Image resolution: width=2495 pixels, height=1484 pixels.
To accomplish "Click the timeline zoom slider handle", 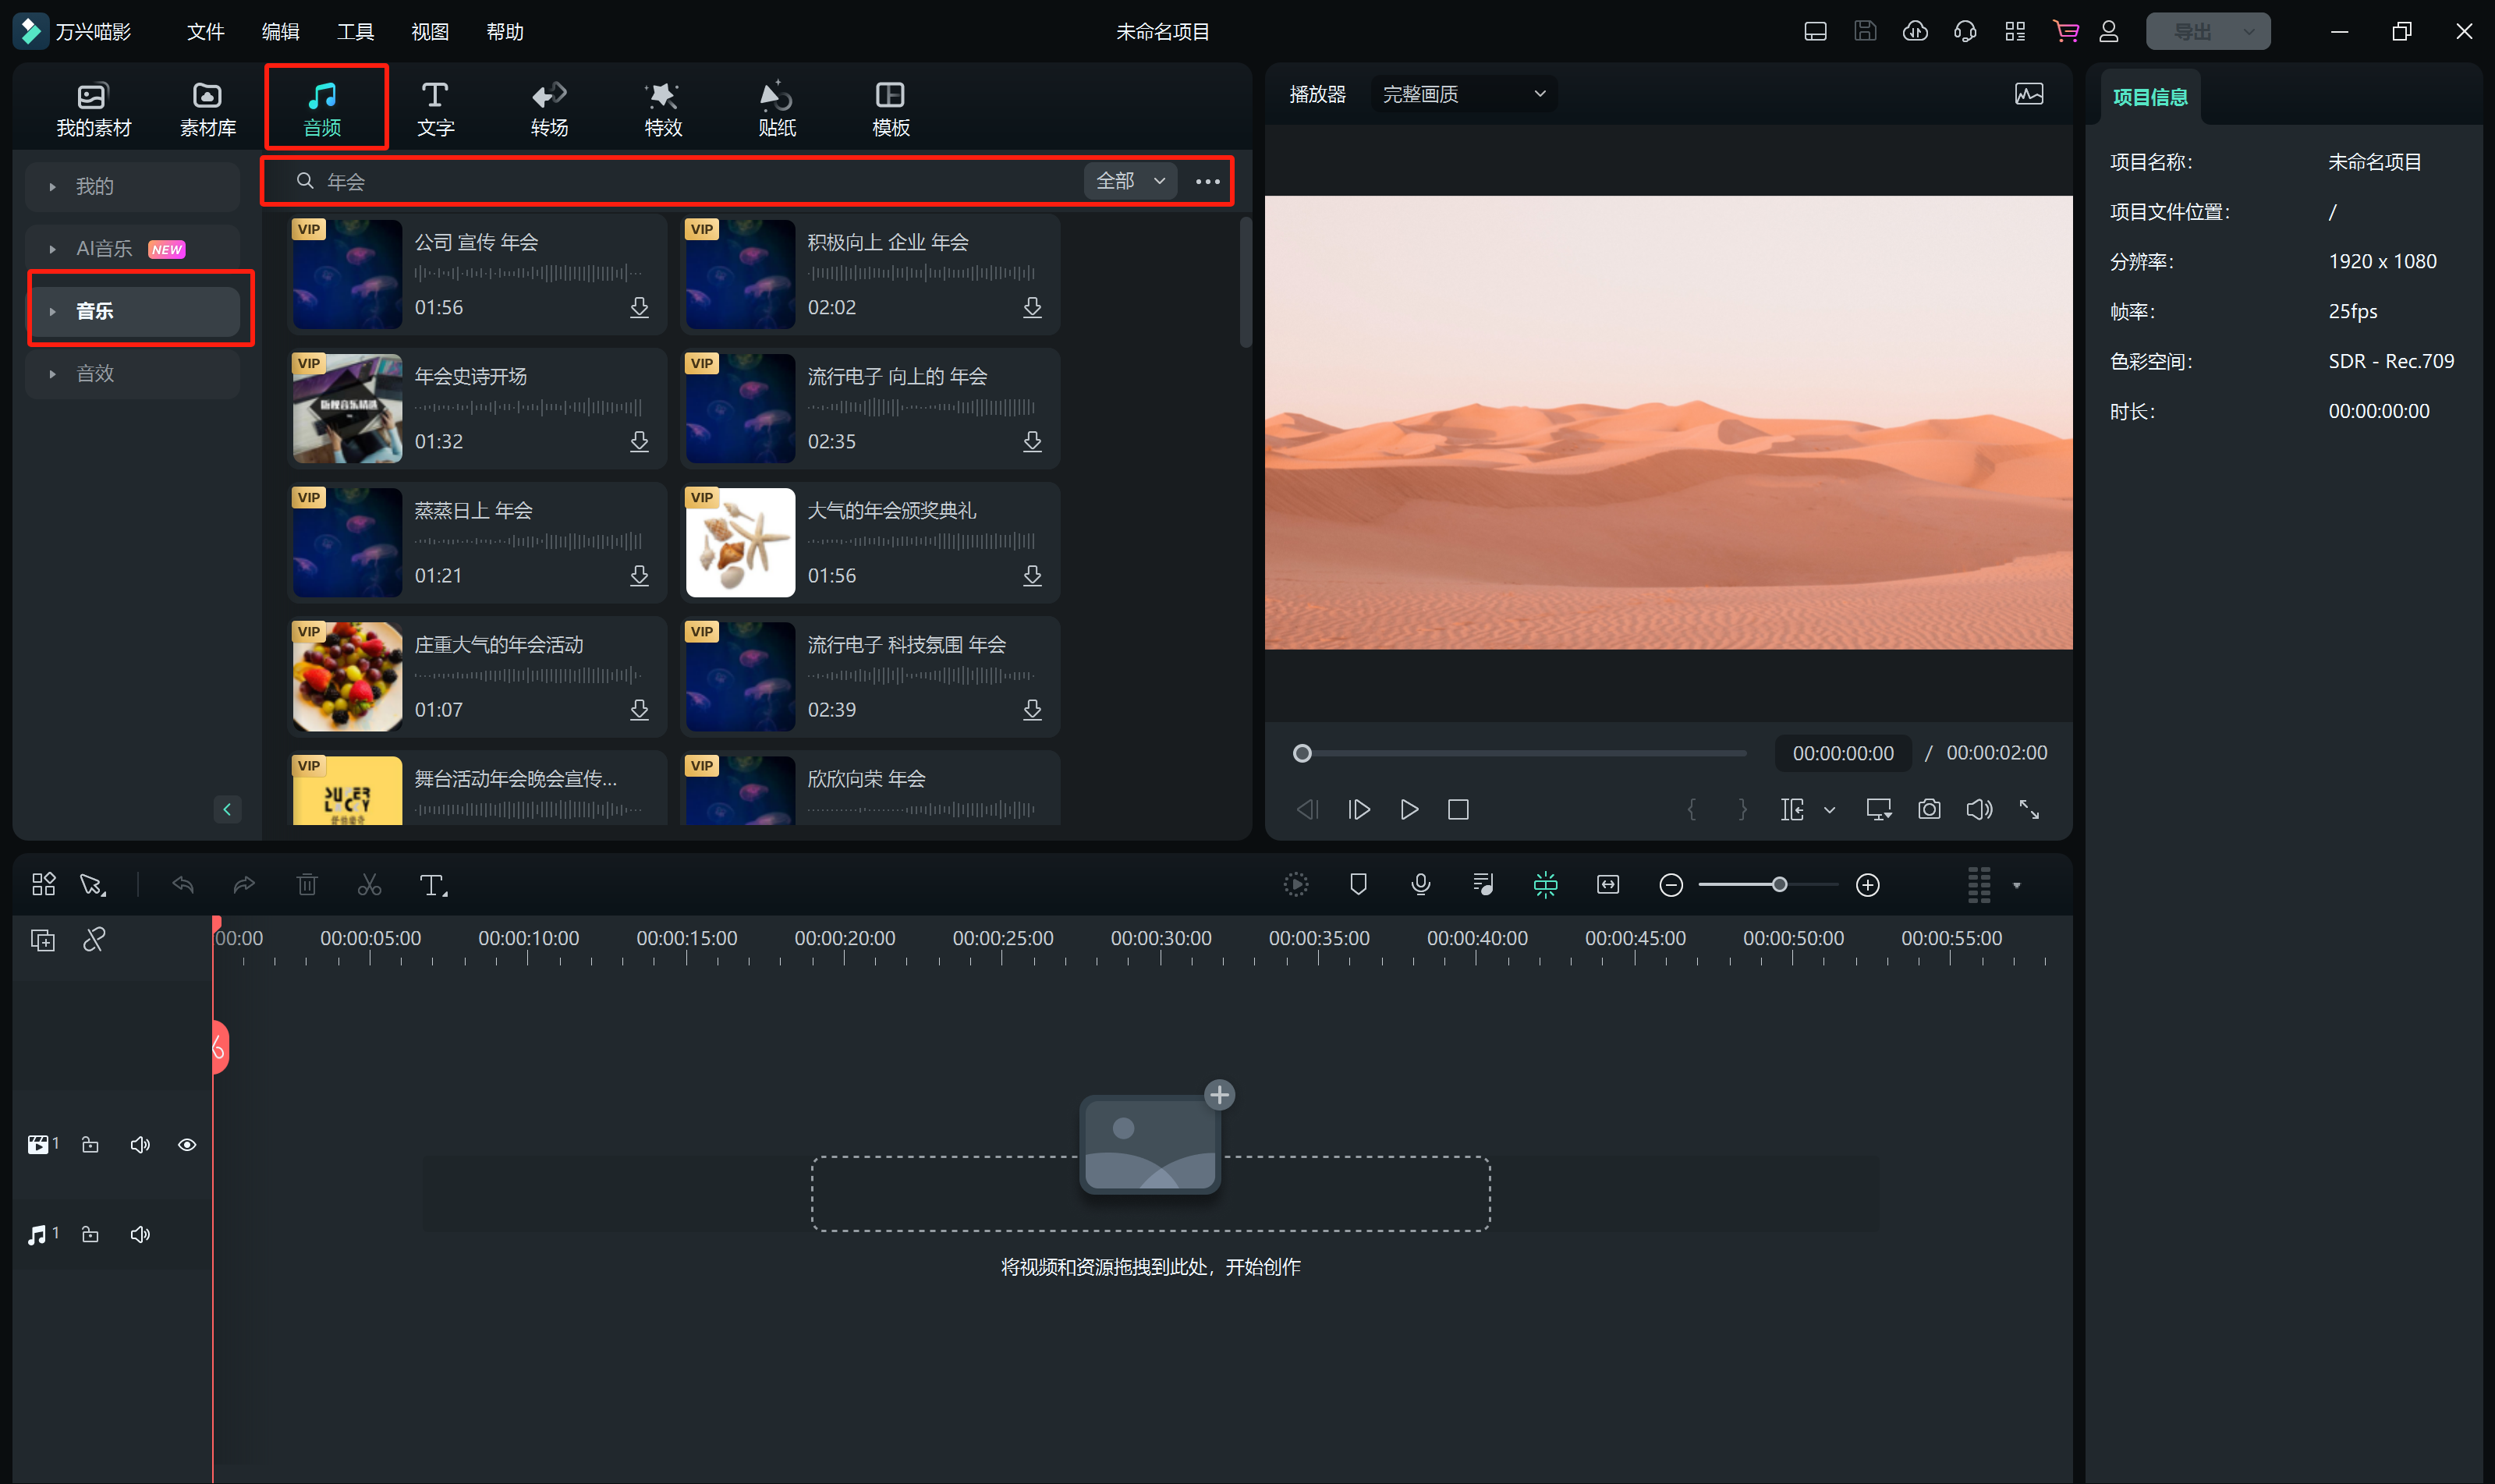I will pos(1779,885).
